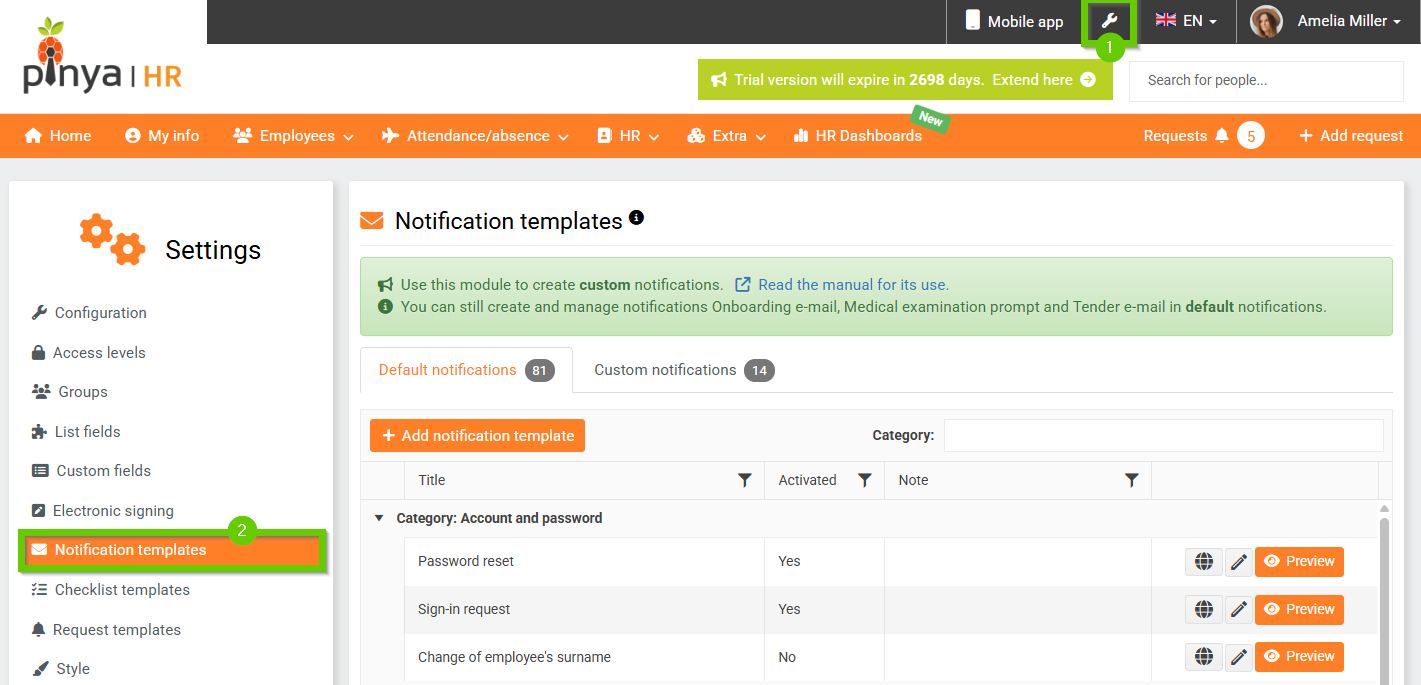Click the Title column filter icon
This screenshot has height=685, width=1421.
coord(744,481)
